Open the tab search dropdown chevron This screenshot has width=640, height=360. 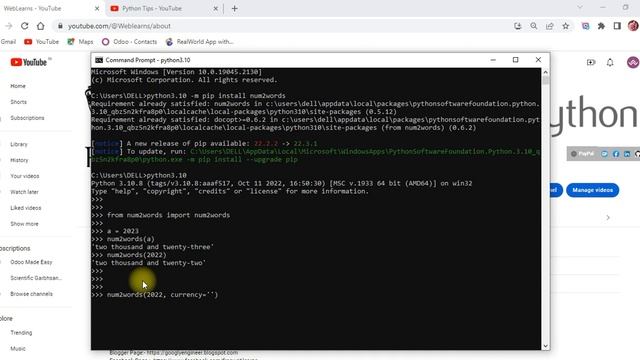(580, 7)
